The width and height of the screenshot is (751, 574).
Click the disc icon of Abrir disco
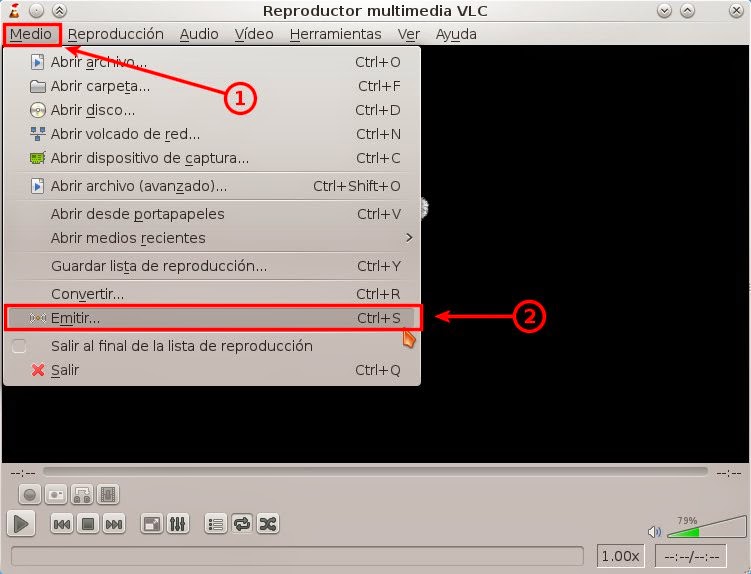tap(37, 110)
